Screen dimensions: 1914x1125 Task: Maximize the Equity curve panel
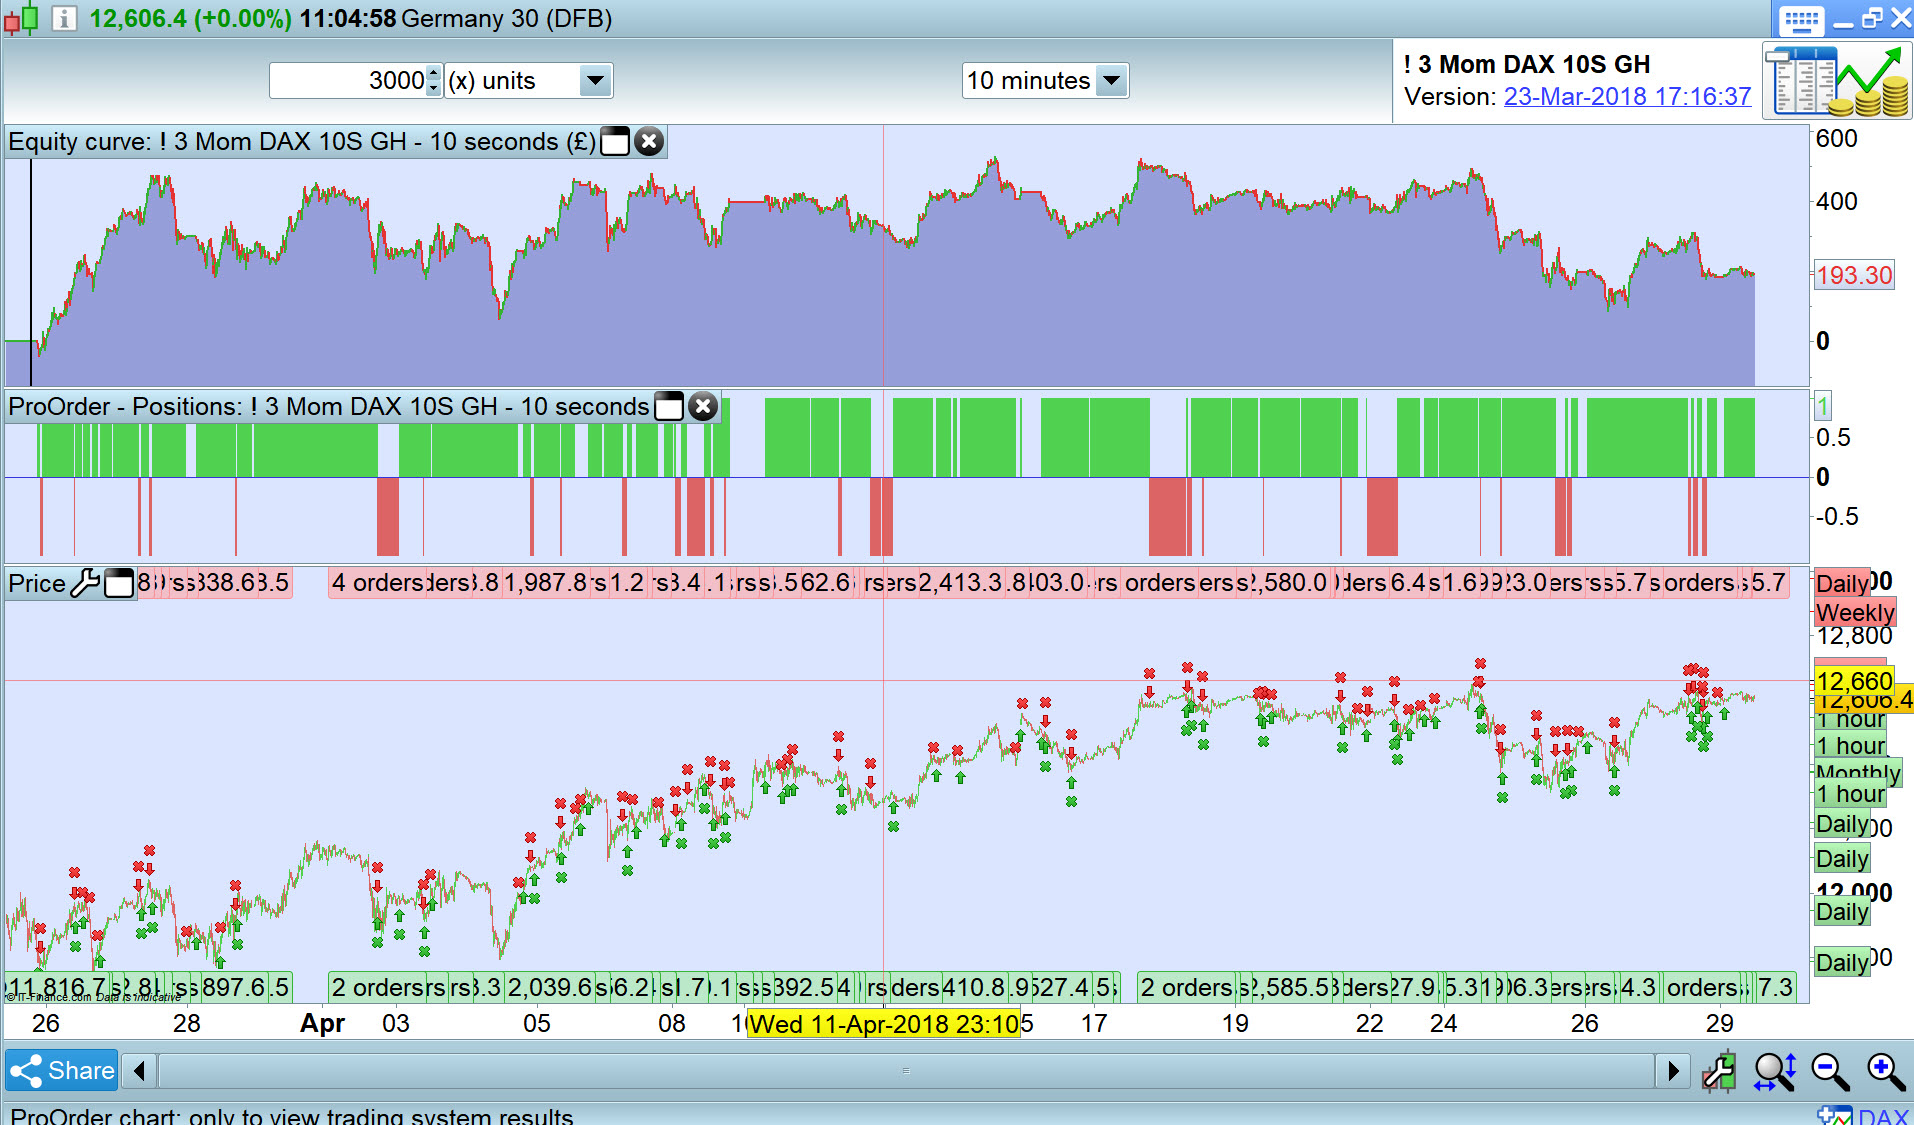(x=615, y=142)
